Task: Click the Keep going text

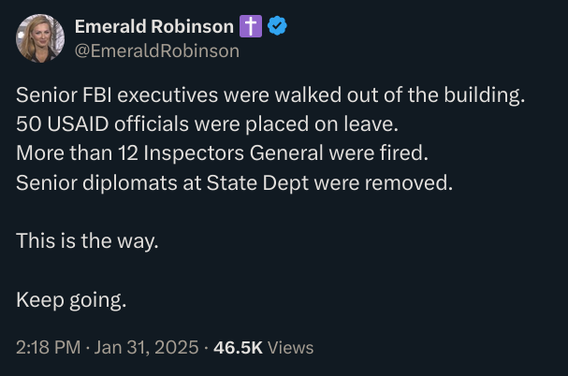Action: click(71, 300)
